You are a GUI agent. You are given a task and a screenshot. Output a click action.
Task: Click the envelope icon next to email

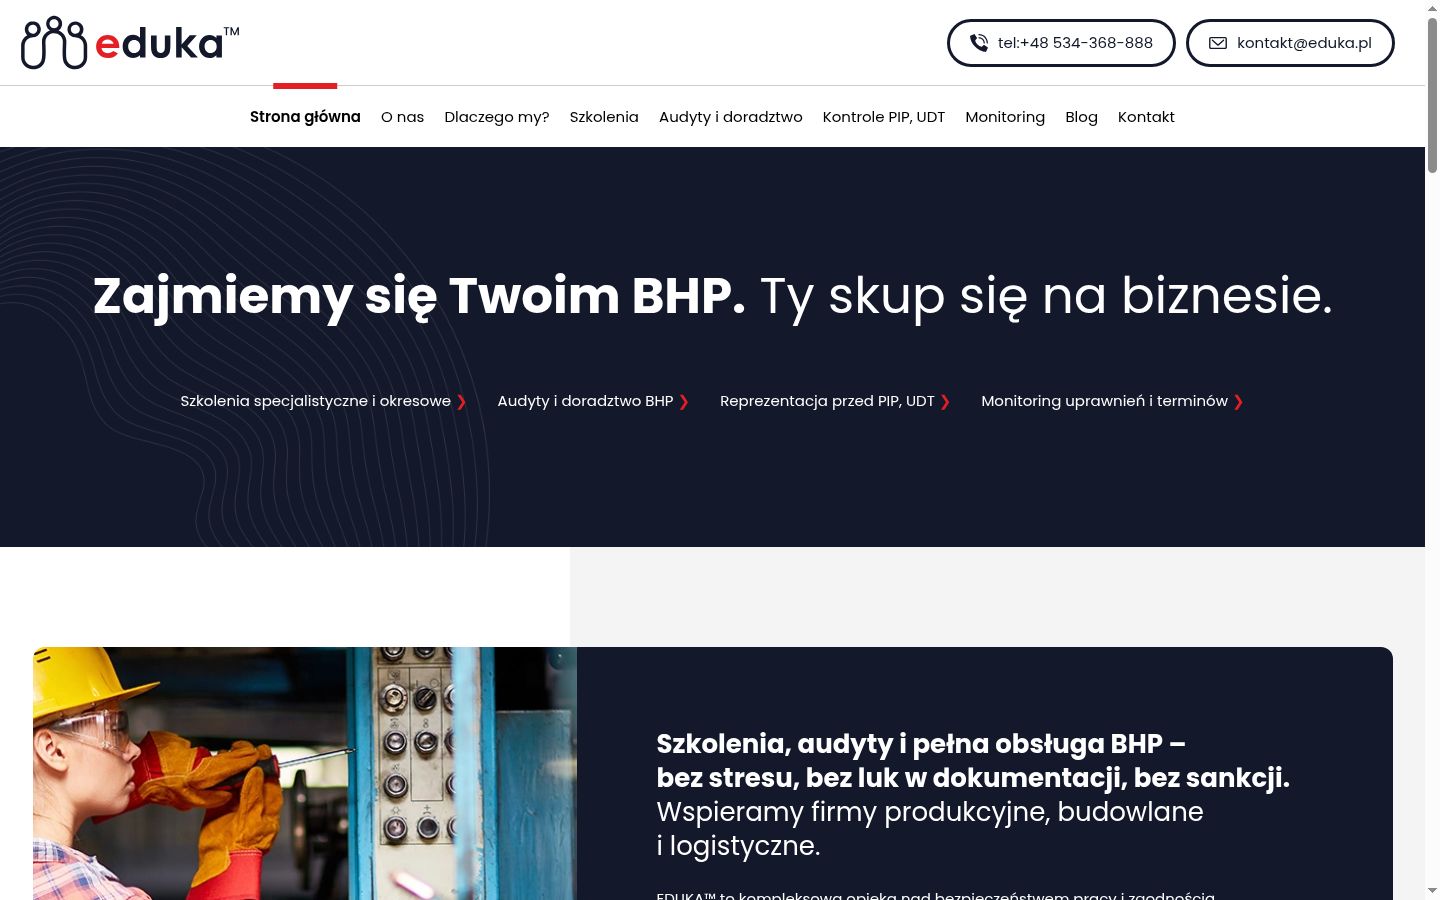pyautogui.click(x=1218, y=43)
